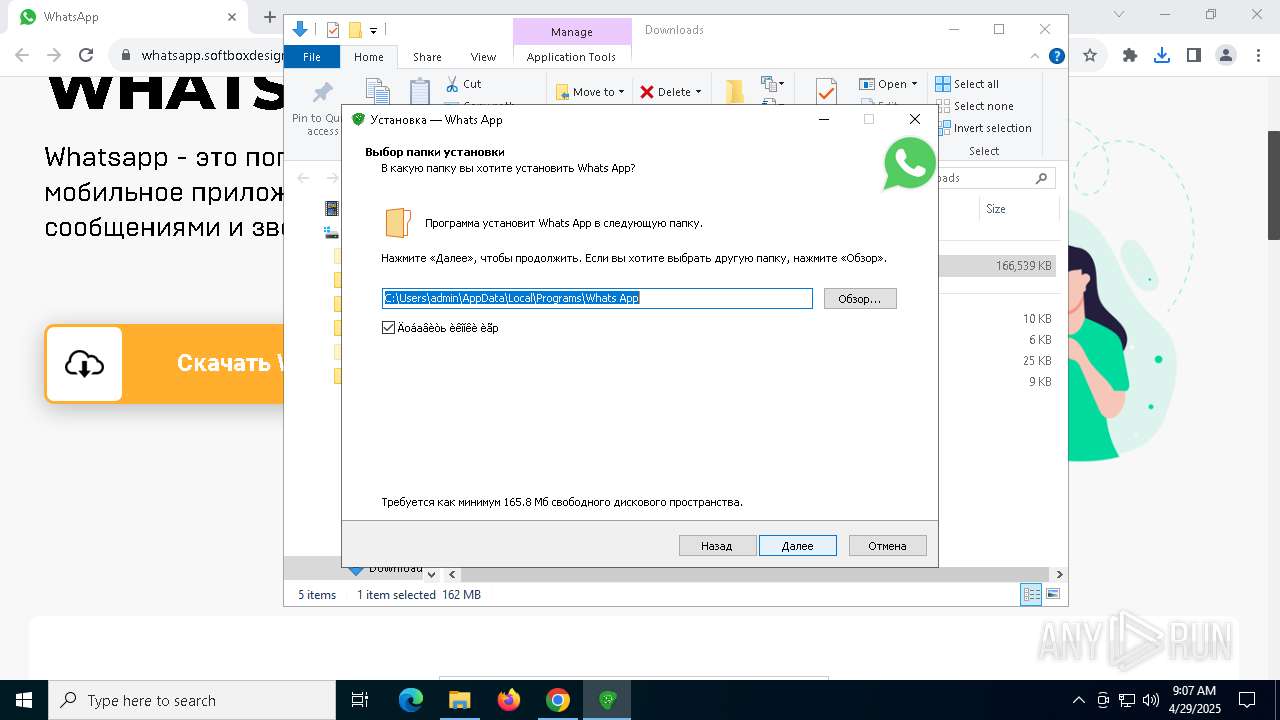1280x720 pixels.
Task: Click the volume icon in system tray
Action: tap(1151, 700)
